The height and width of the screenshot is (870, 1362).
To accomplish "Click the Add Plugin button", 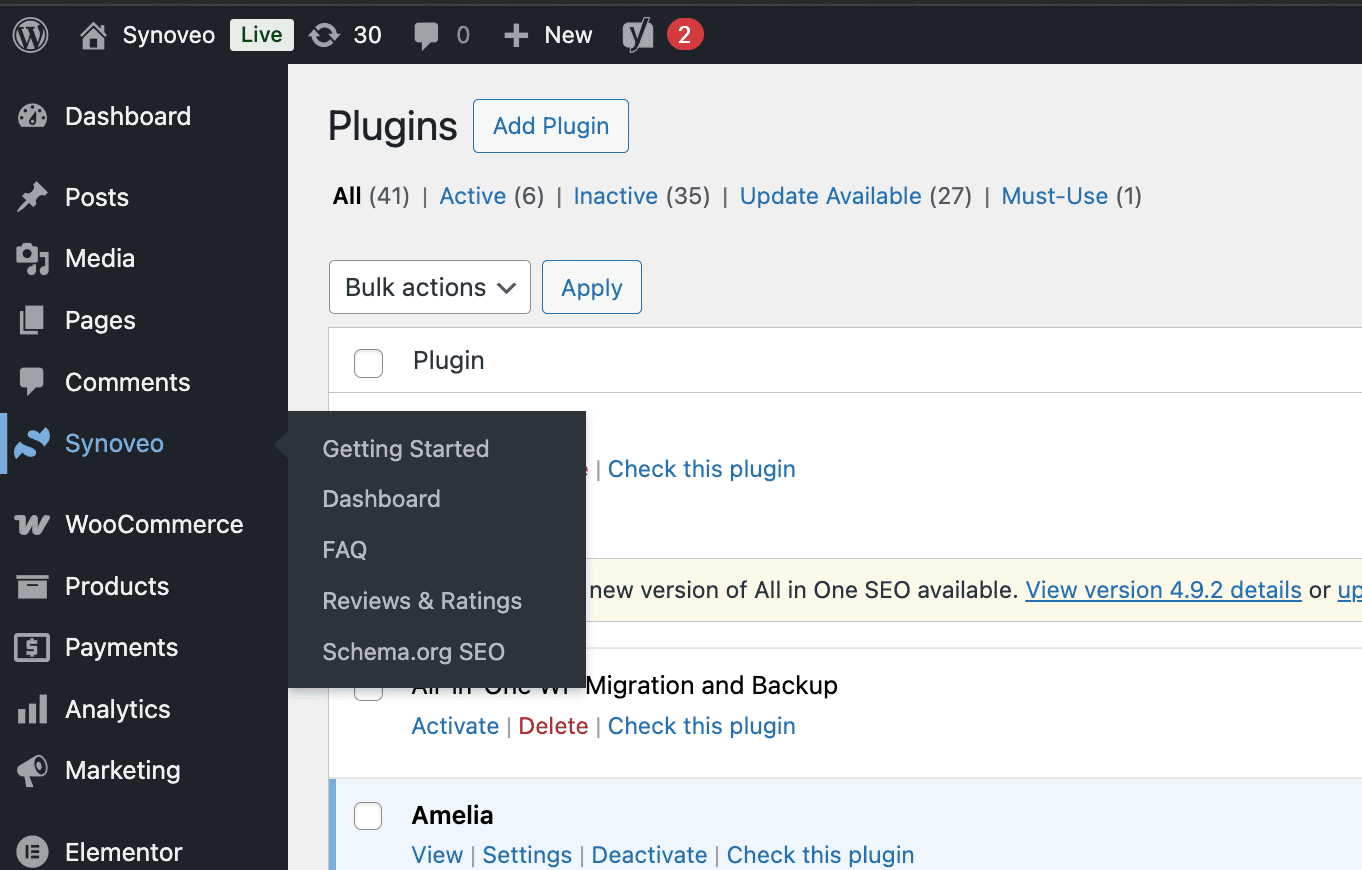I will pos(550,126).
